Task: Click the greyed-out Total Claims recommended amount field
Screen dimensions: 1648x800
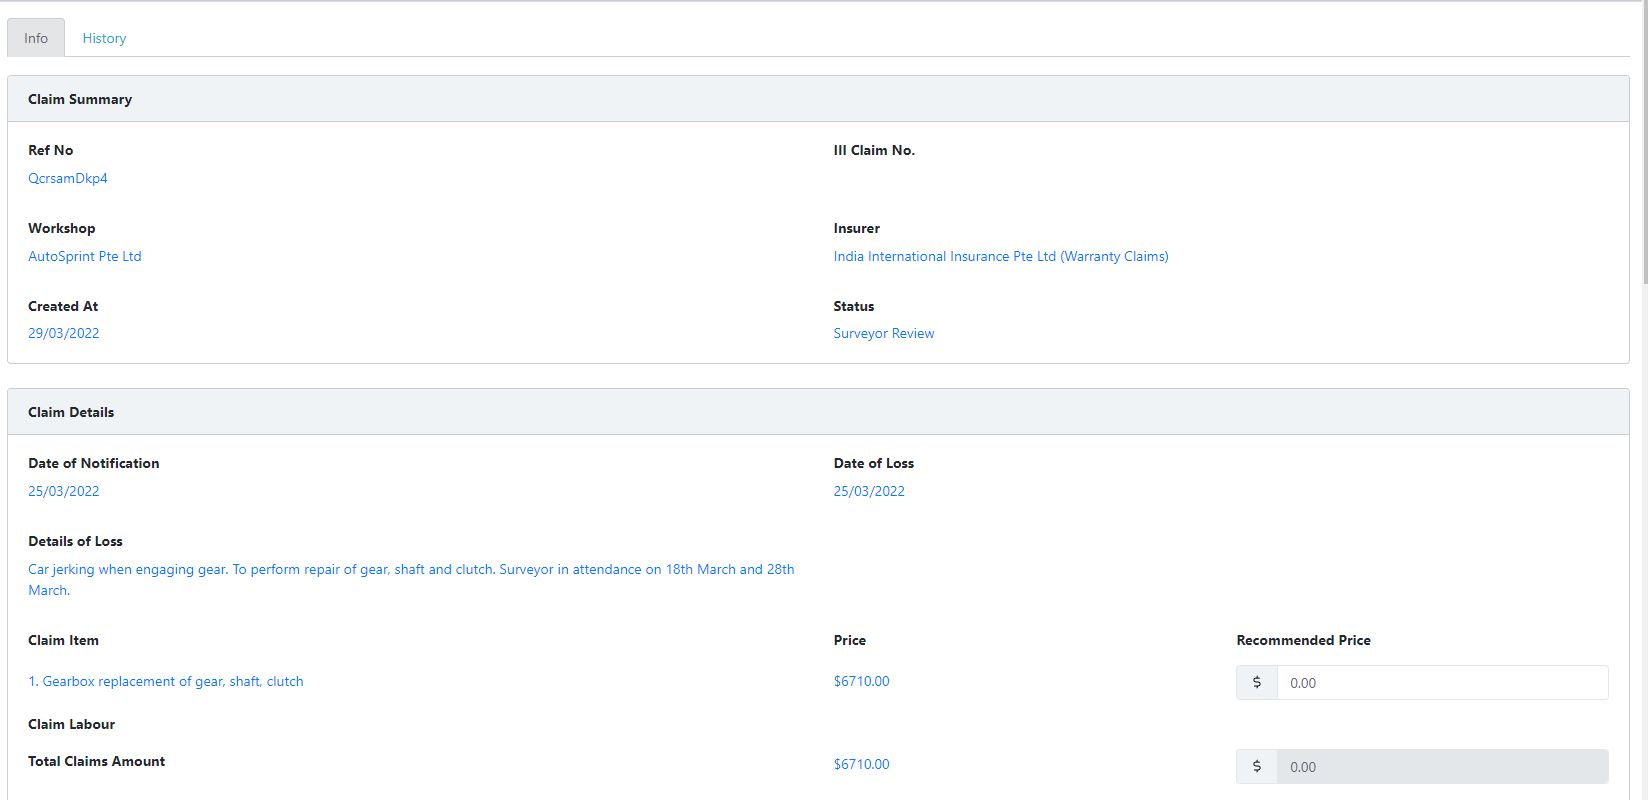Action: click(x=1441, y=767)
